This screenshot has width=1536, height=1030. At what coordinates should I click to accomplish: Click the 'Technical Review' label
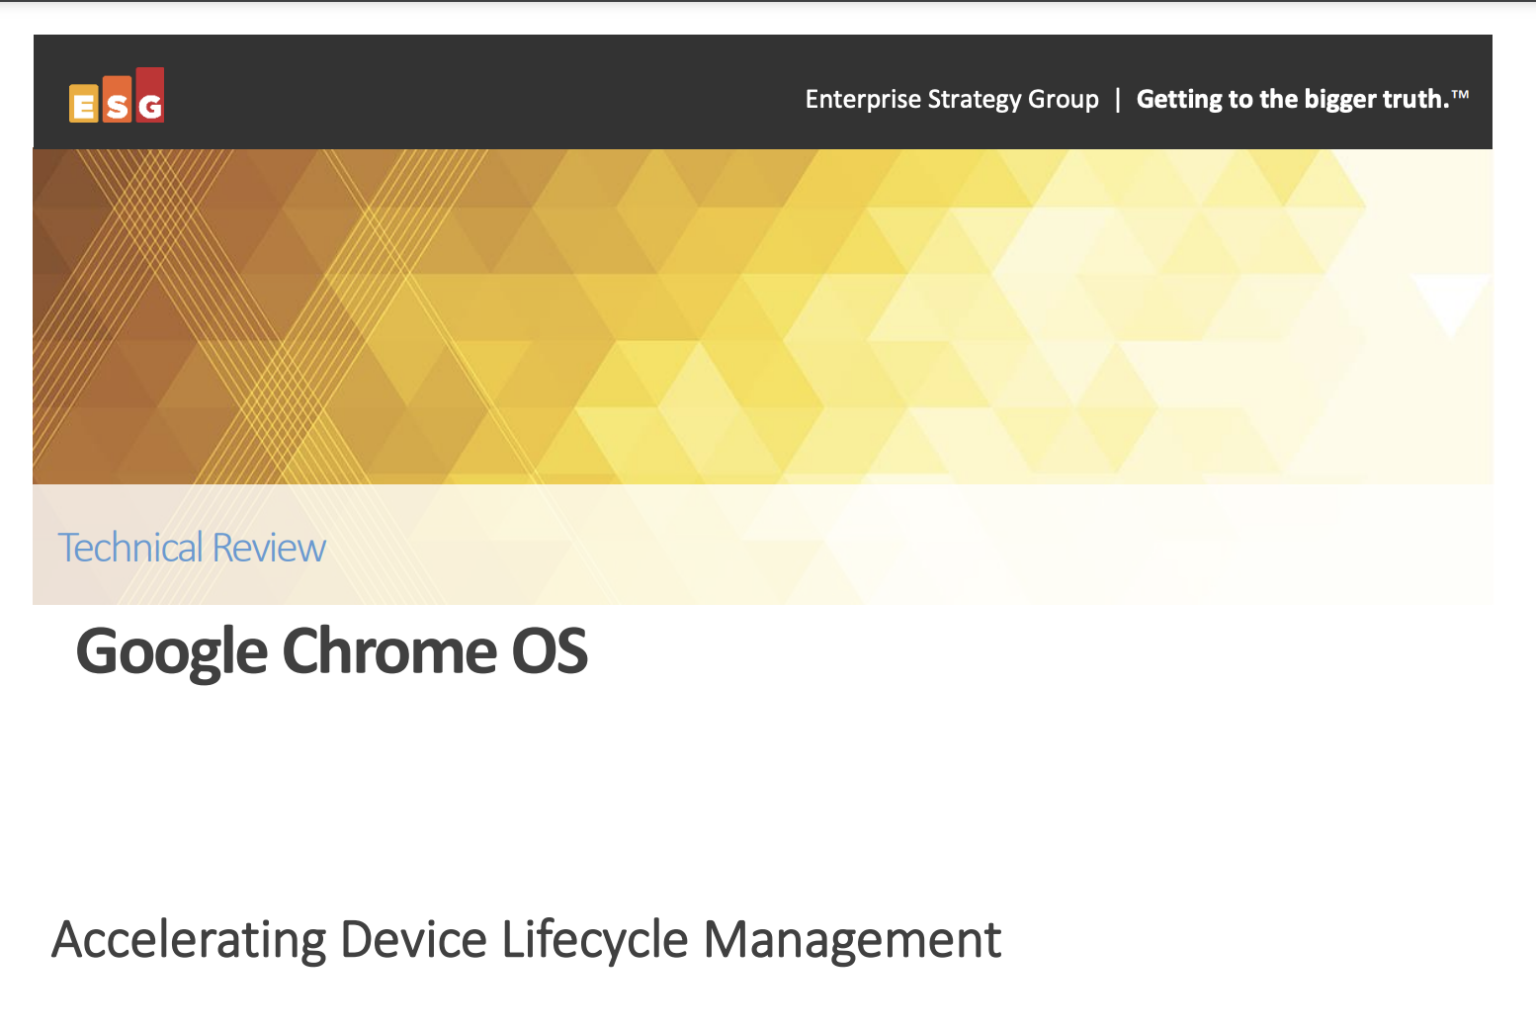191,548
